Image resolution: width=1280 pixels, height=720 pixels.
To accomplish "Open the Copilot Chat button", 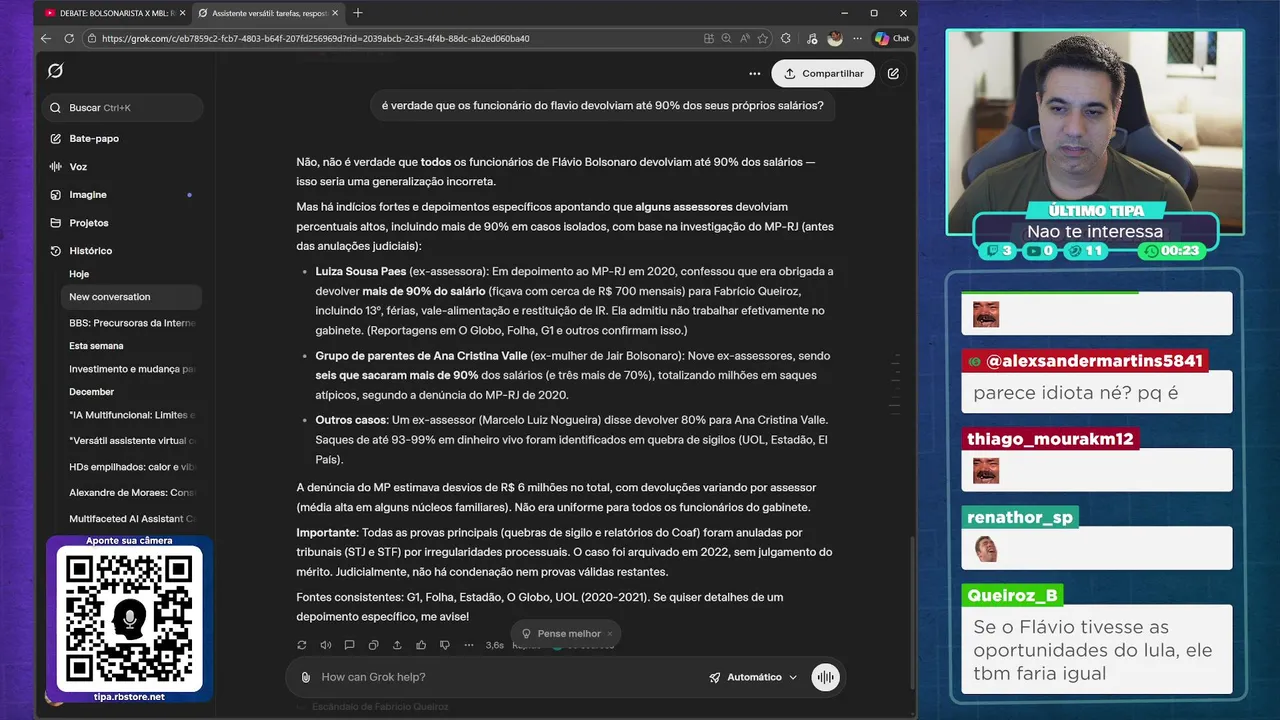I will pyautogui.click(x=892, y=39).
